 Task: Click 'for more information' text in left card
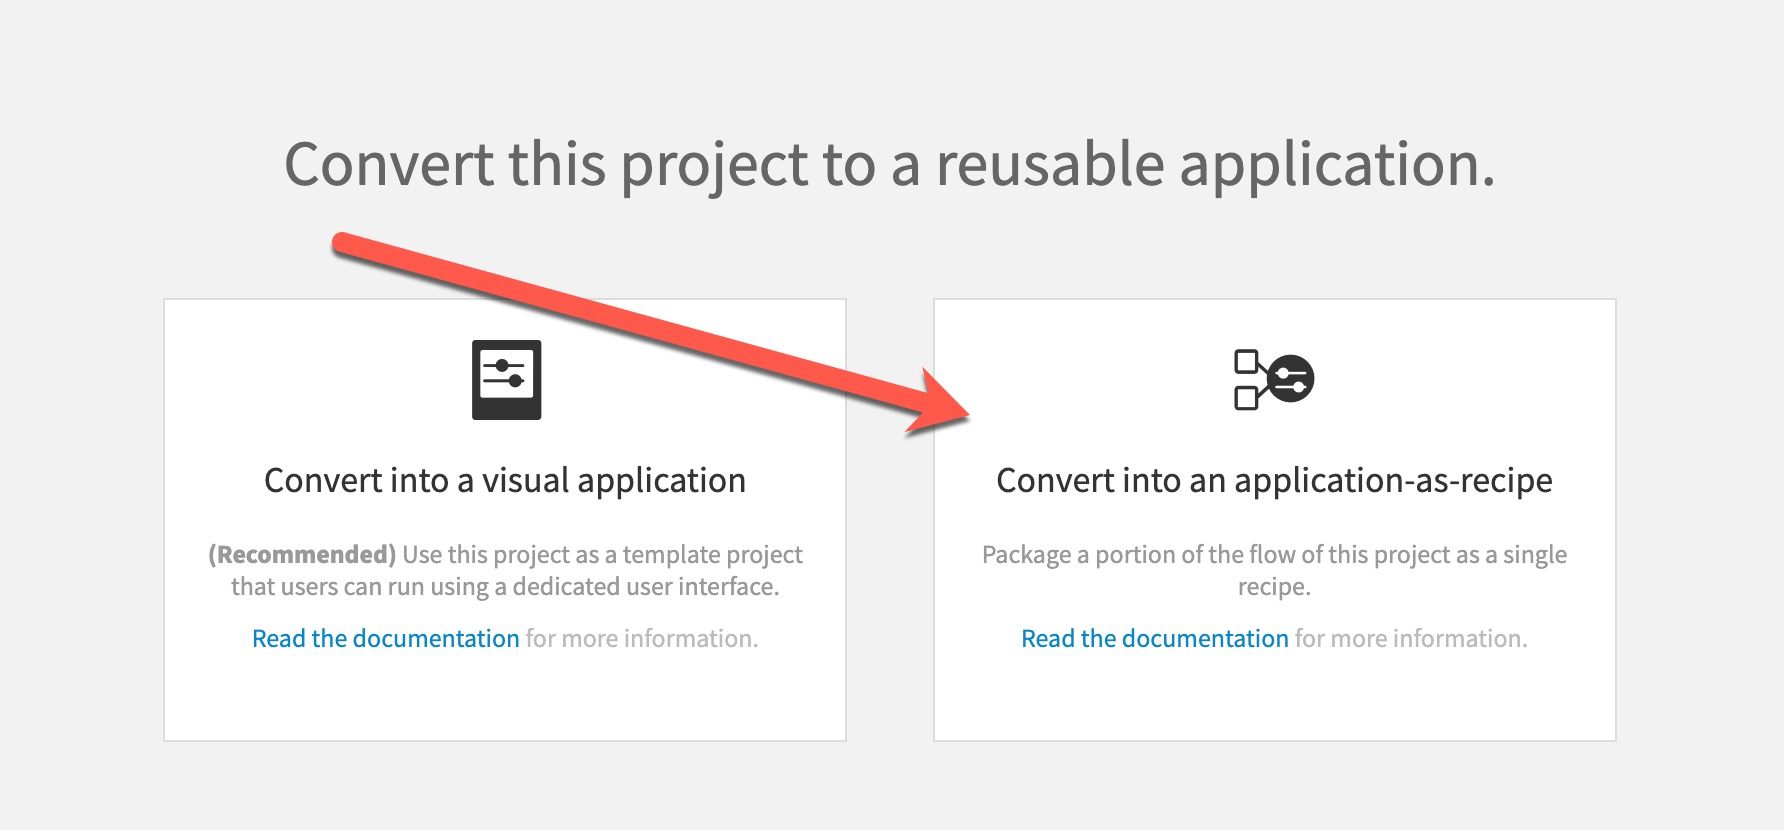coord(642,638)
